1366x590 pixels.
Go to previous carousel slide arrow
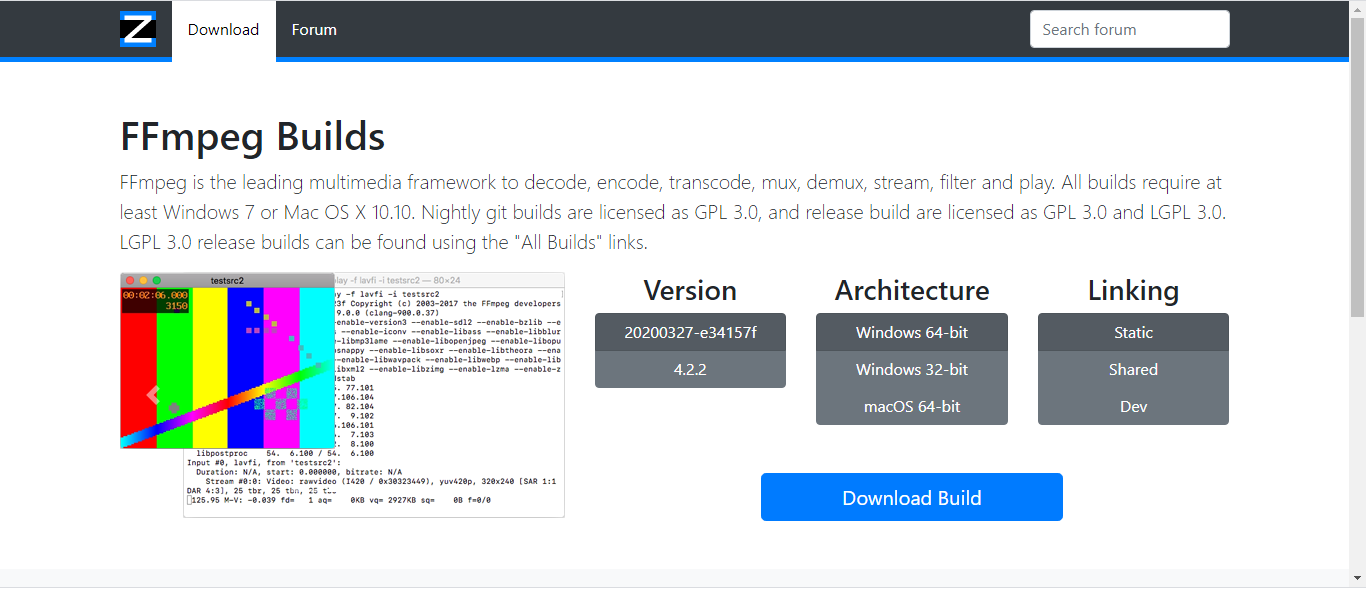point(153,394)
